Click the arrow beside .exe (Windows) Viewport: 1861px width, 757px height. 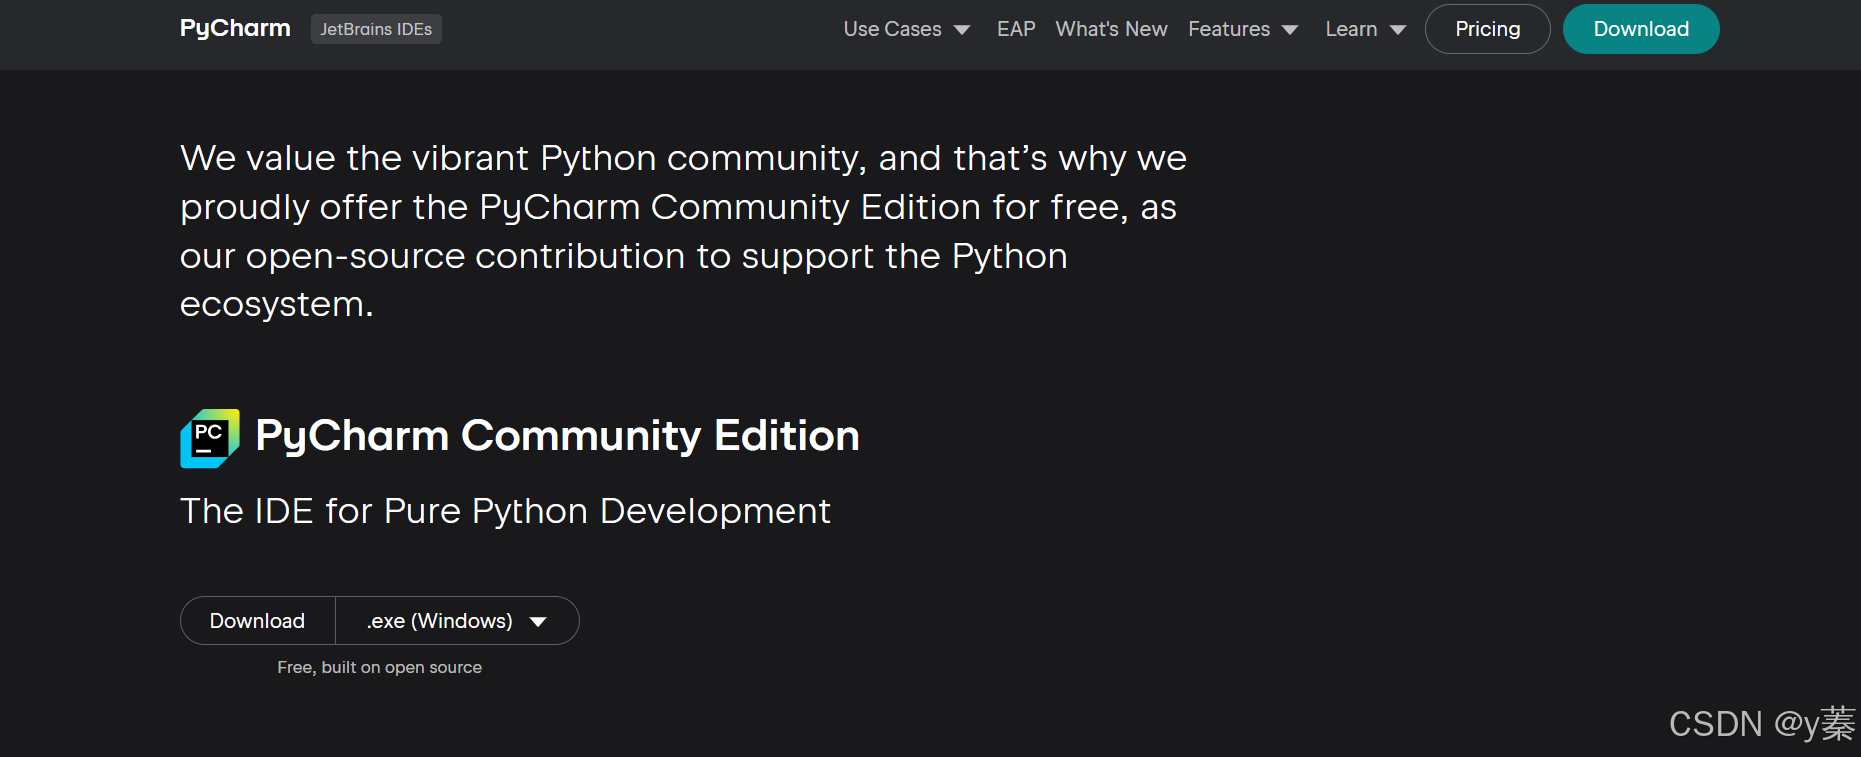pyautogui.click(x=538, y=622)
